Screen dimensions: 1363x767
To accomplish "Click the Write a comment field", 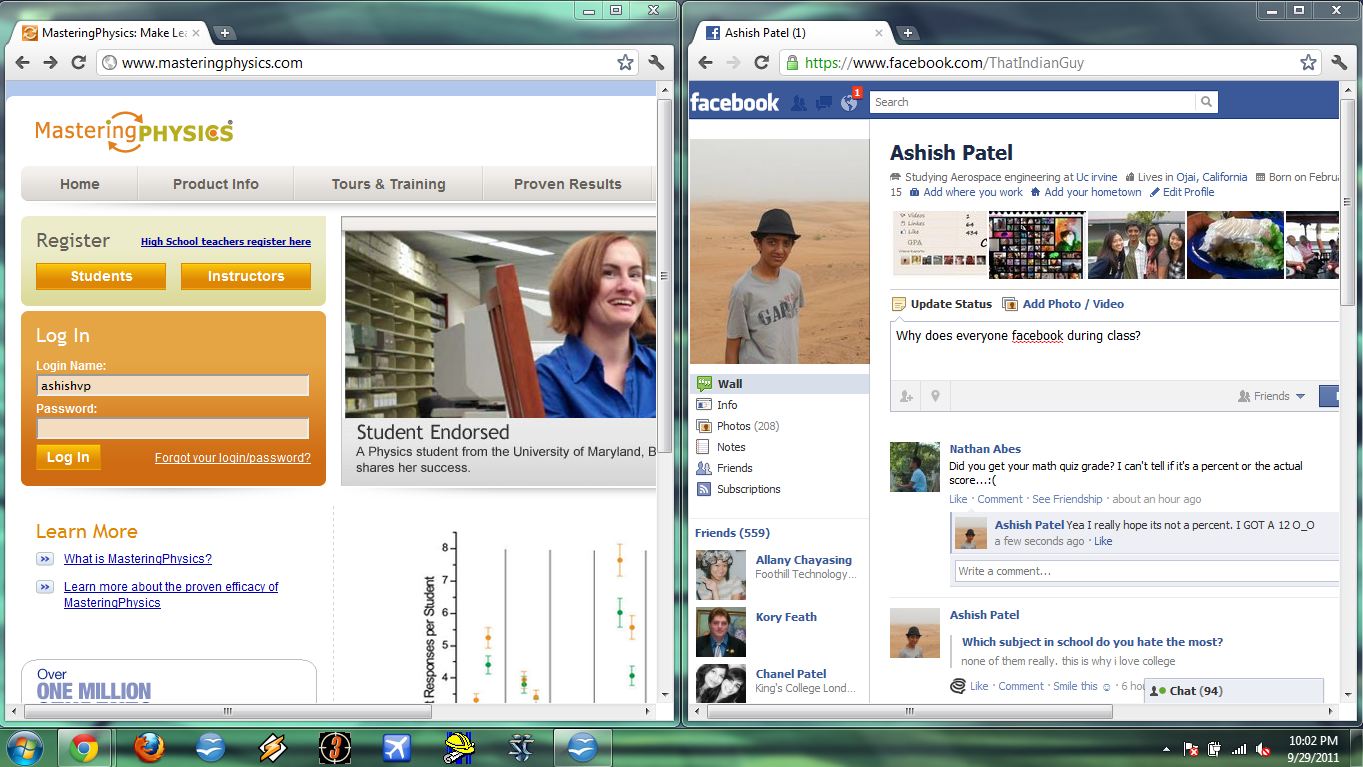I will click(x=1147, y=571).
